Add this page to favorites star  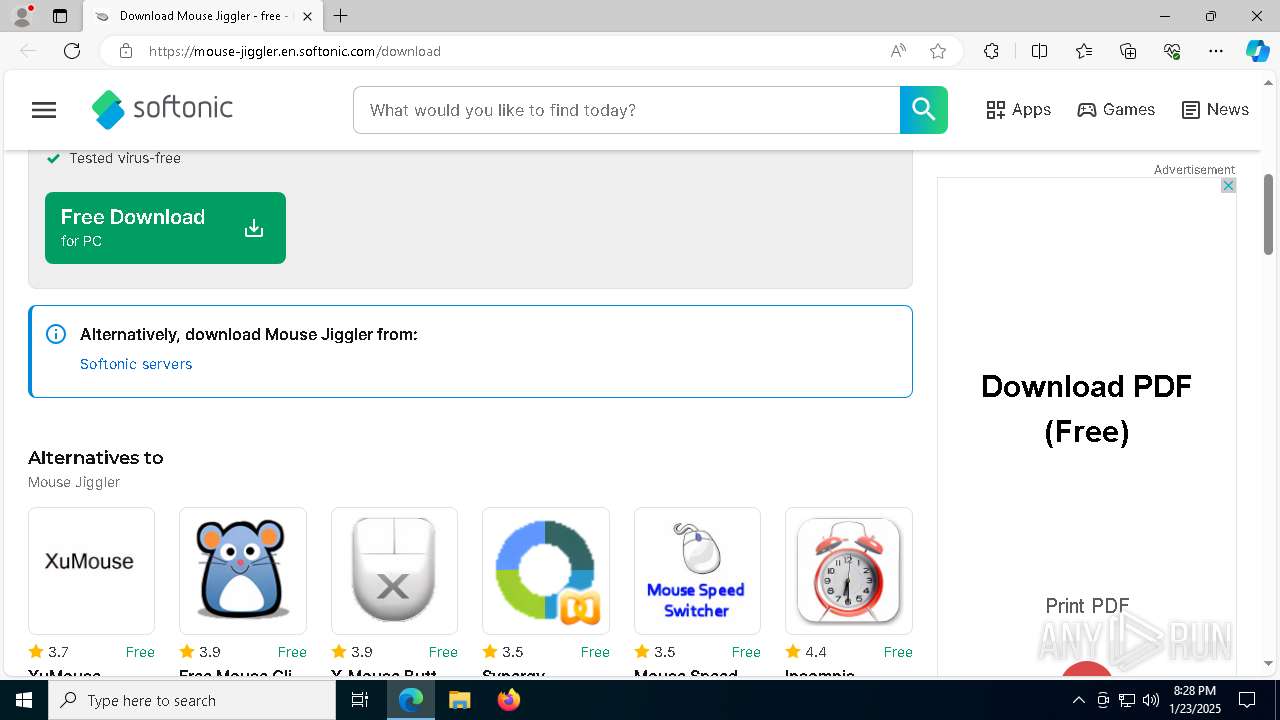click(938, 51)
